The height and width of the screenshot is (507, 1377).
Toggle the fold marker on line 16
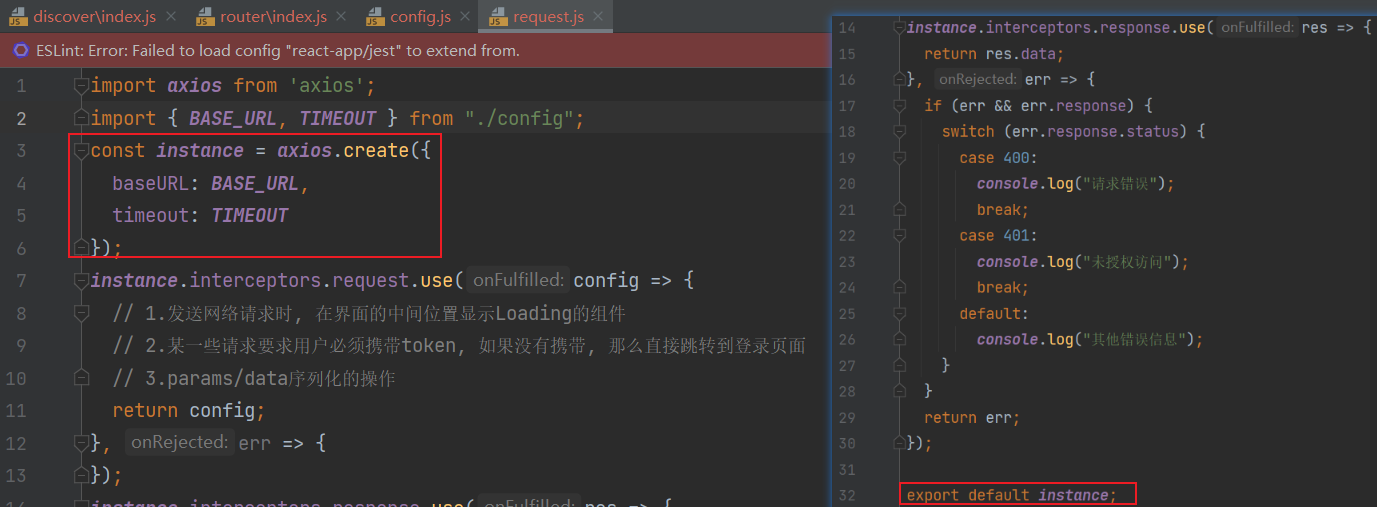898,79
